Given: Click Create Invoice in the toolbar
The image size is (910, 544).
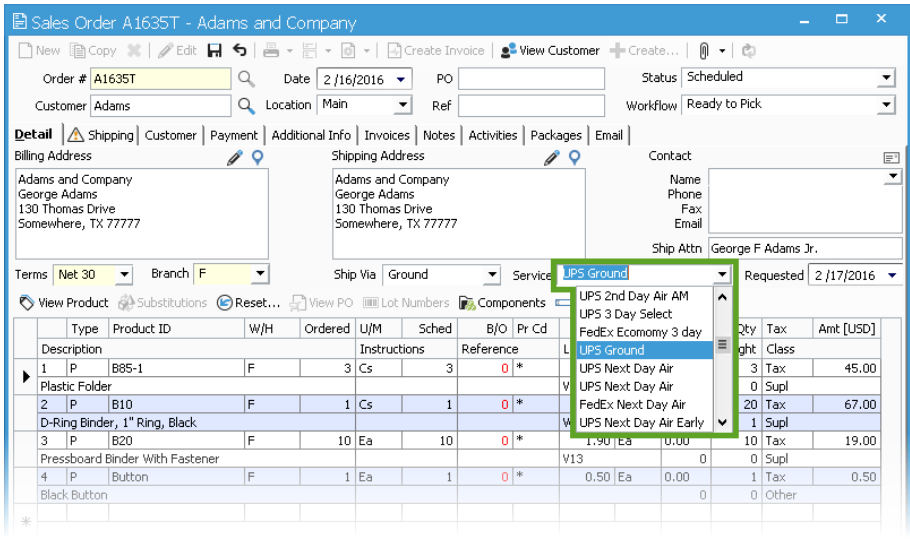Looking at the screenshot, I should [x=436, y=51].
